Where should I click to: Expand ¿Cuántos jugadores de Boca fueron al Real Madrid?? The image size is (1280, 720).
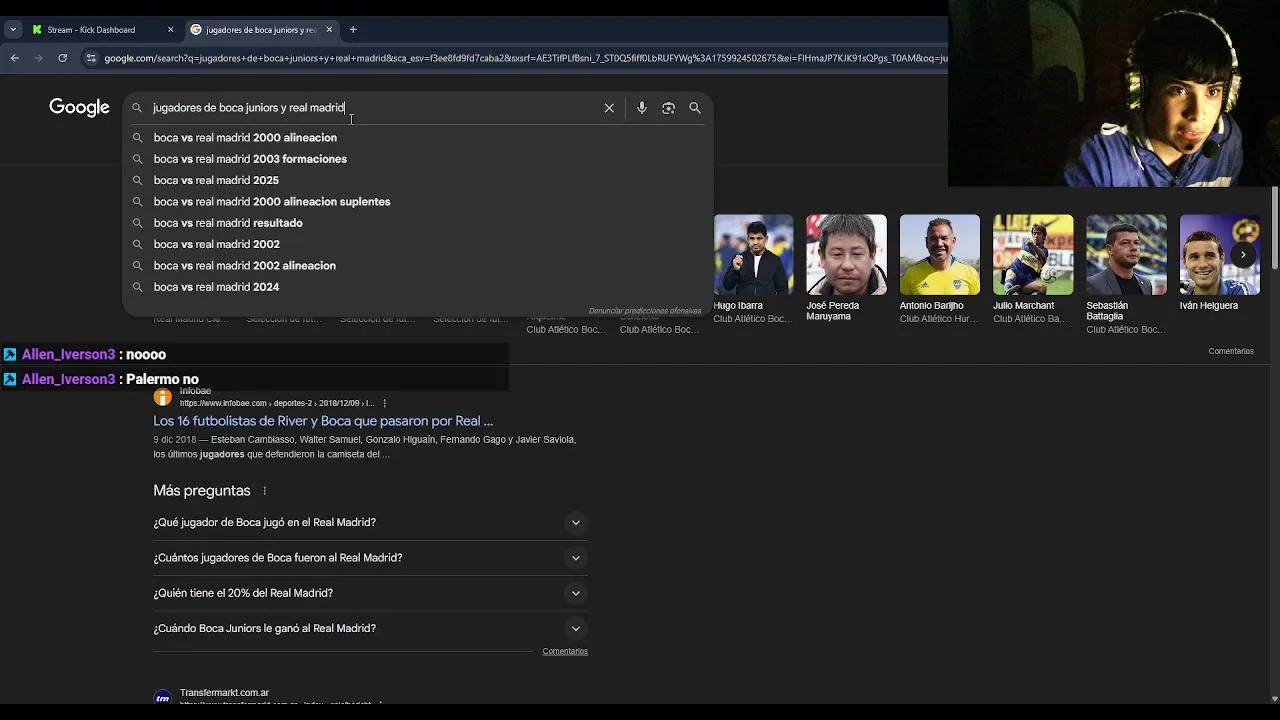click(x=370, y=558)
